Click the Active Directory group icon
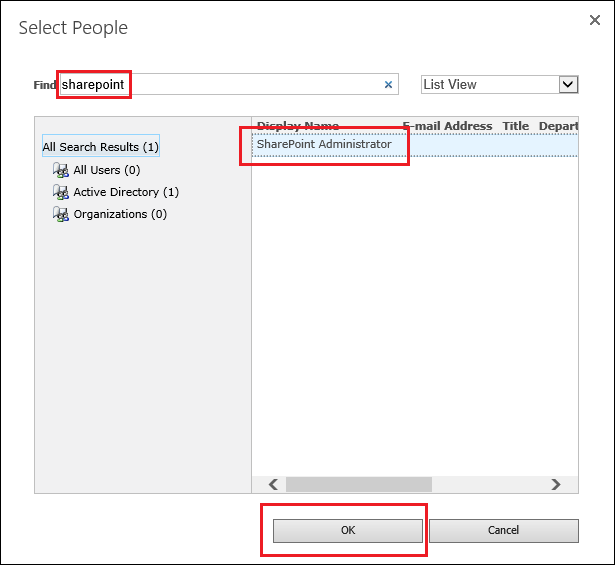Viewport: 615px width, 565px height. [x=61, y=192]
